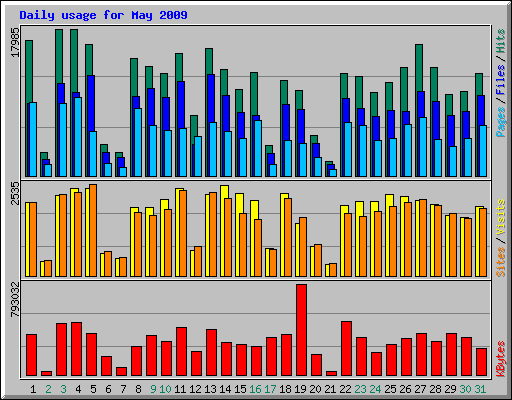512x400 pixels.
Task: Click the yellow visits bar for day 14
Action: point(224,192)
